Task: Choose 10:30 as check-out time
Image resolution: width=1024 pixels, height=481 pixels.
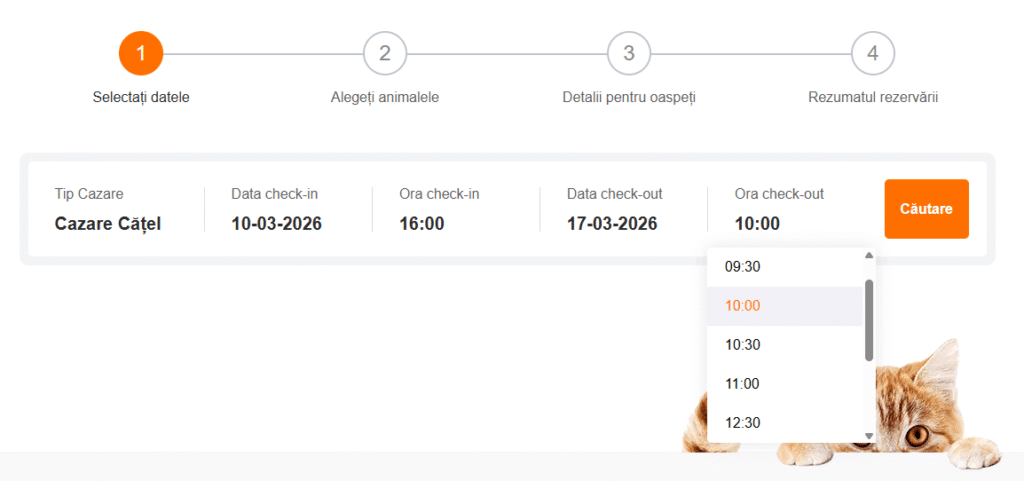Action: (743, 345)
